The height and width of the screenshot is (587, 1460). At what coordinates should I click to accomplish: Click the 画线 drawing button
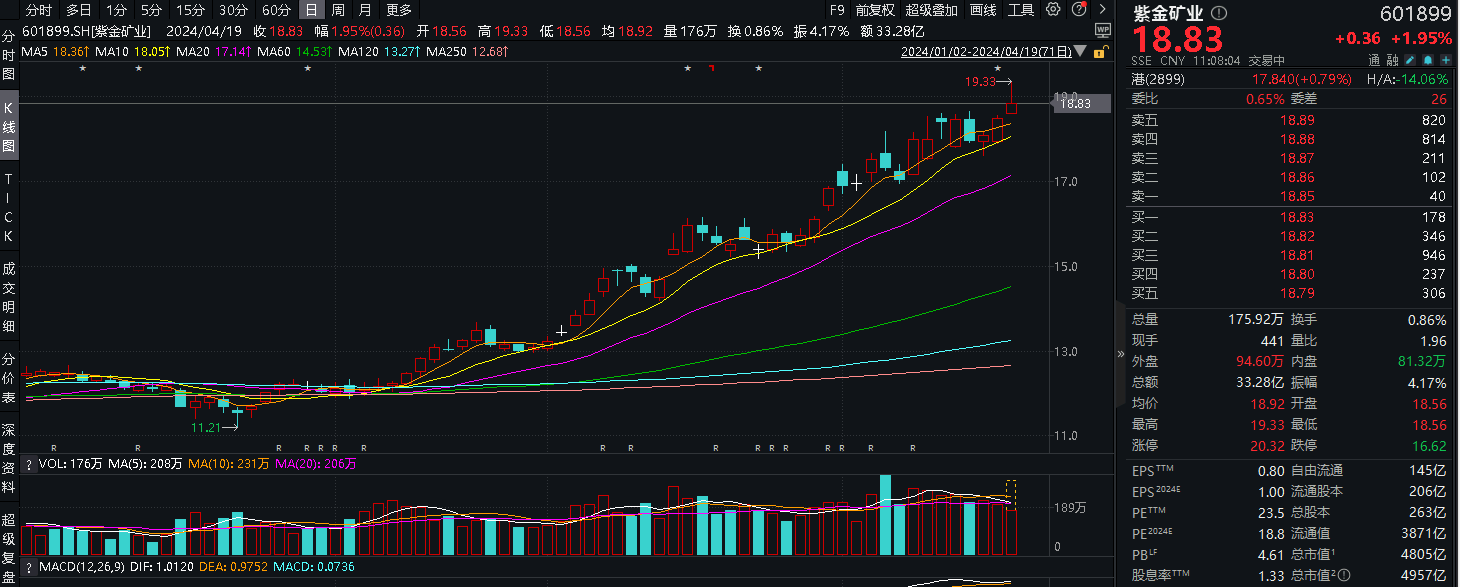[984, 10]
